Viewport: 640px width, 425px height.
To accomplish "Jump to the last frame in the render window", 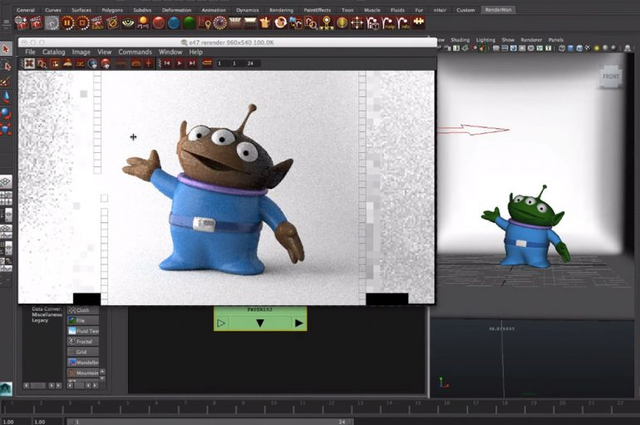I will coord(191,63).
